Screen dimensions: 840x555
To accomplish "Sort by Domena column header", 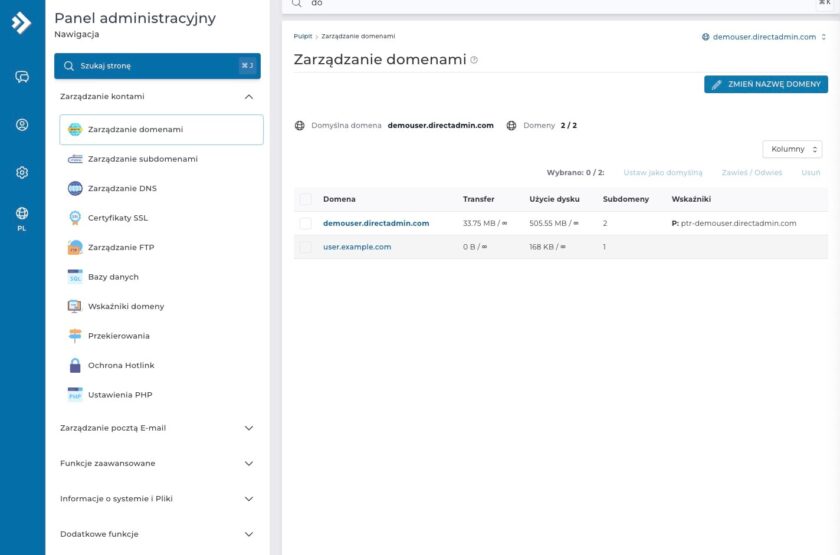I will click(339, 199).
